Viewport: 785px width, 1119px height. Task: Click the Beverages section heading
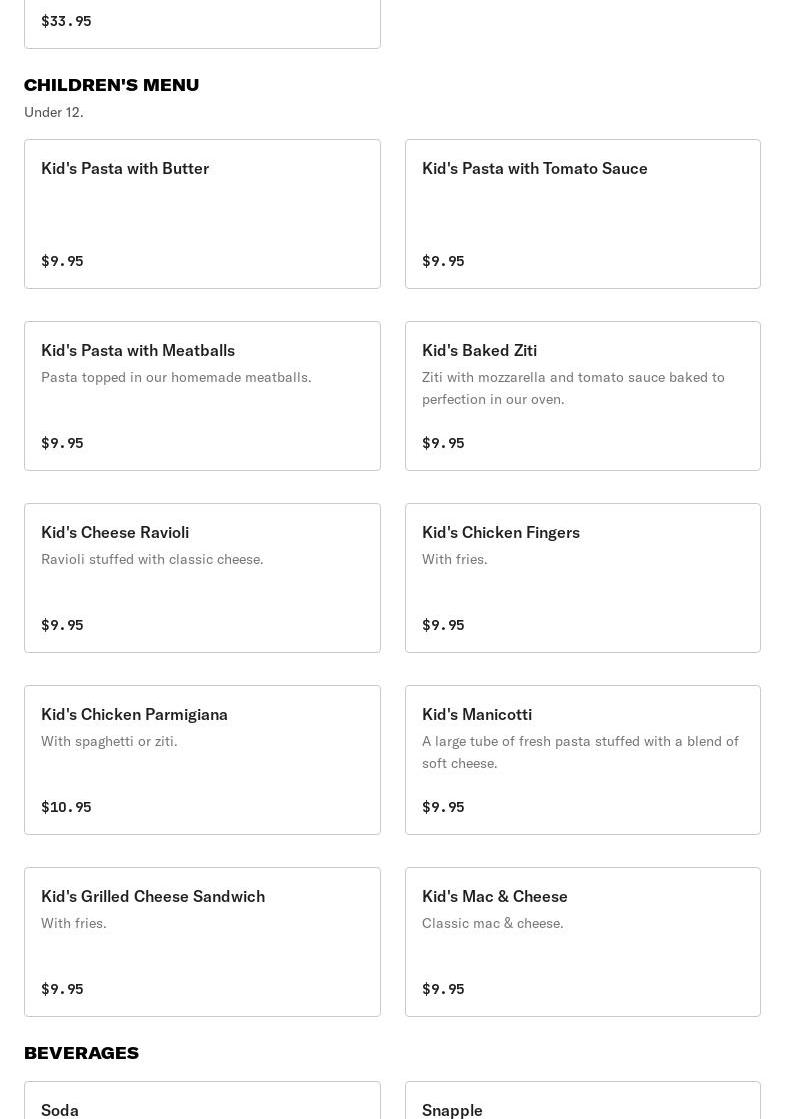(82, 1053)
